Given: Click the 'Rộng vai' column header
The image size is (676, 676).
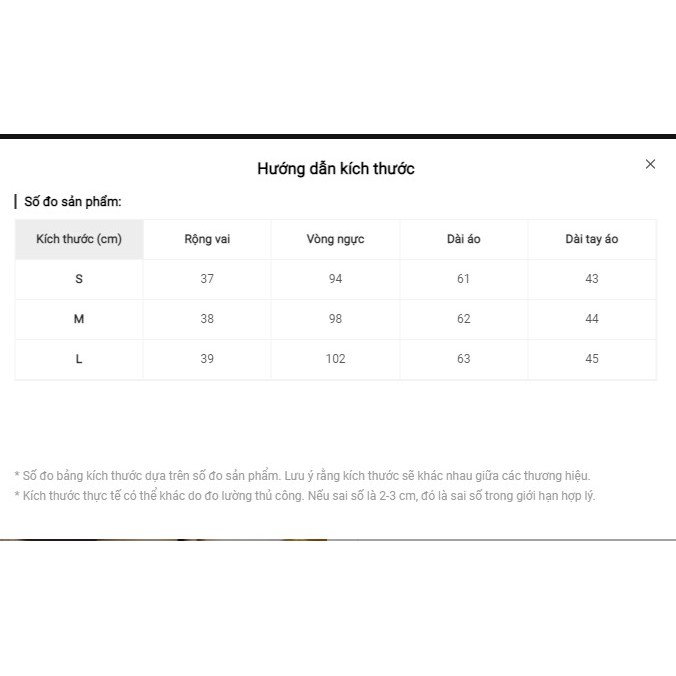Looking at the screenshot, I should [207, 239].
